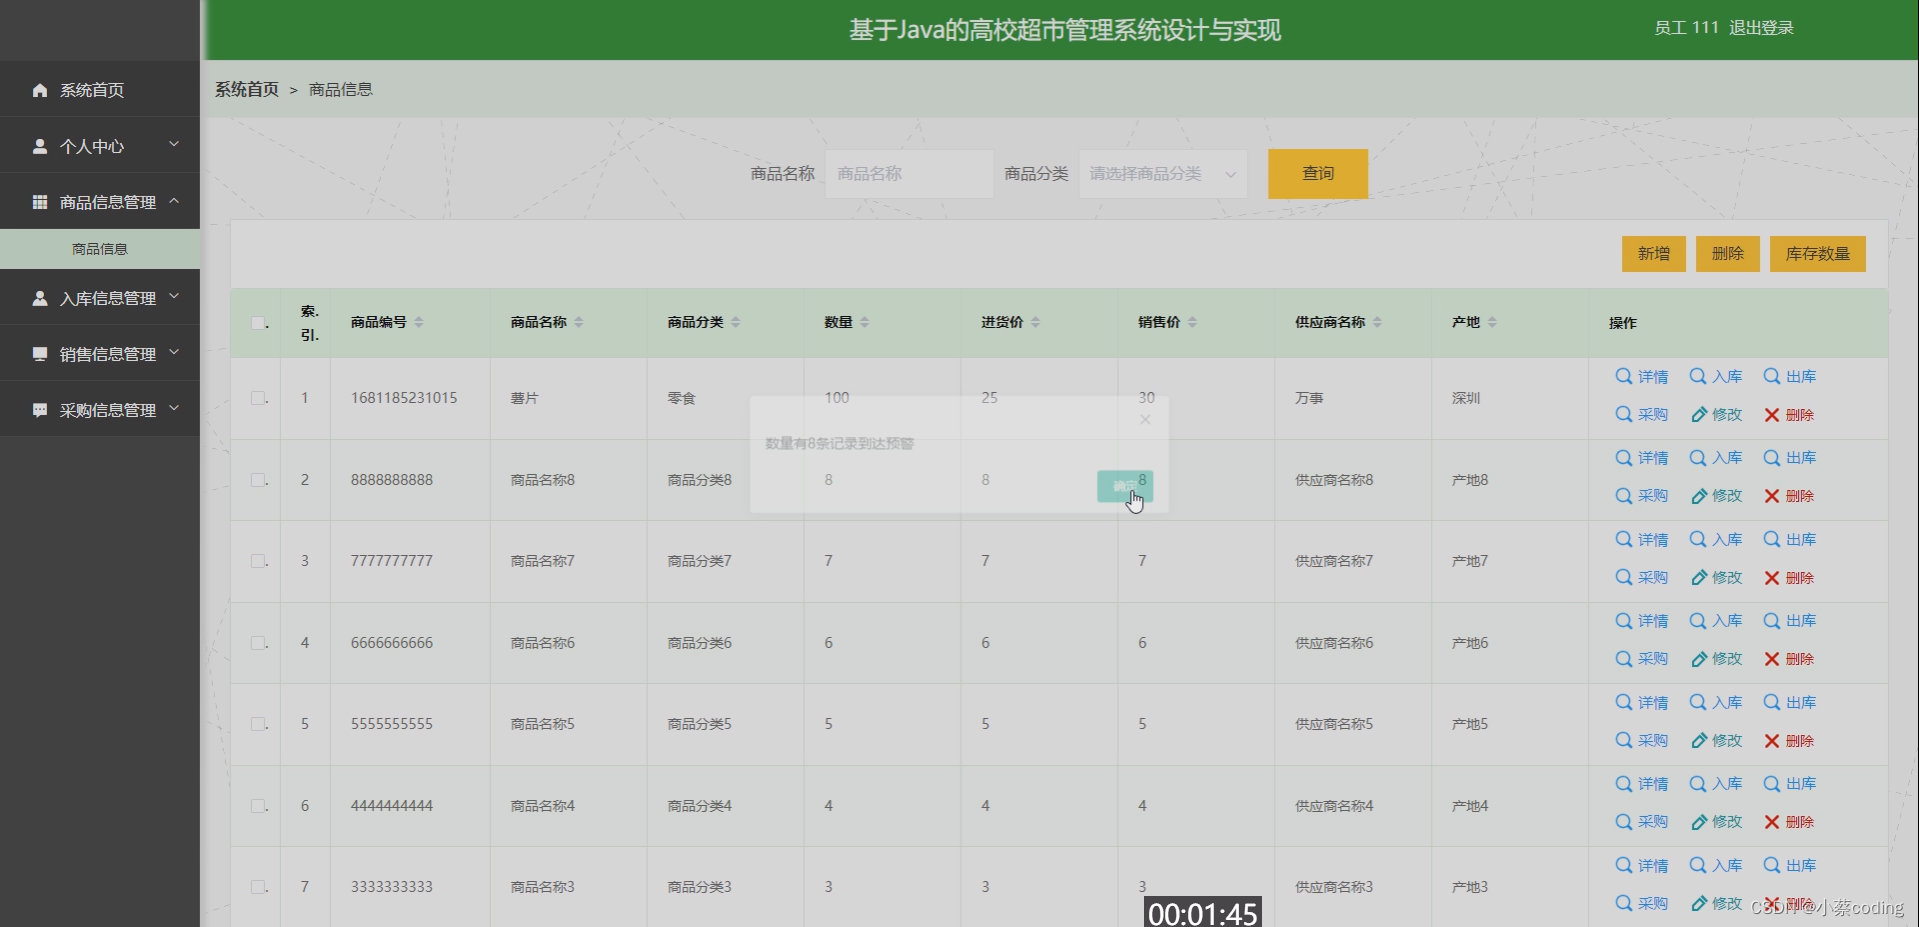Click the 个人中心 user icon
The image size is (1919, 927).
(40, 146)
